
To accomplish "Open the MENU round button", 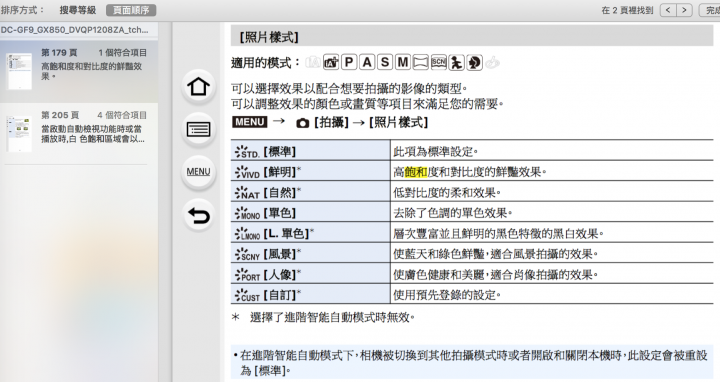I will point(198,172).
